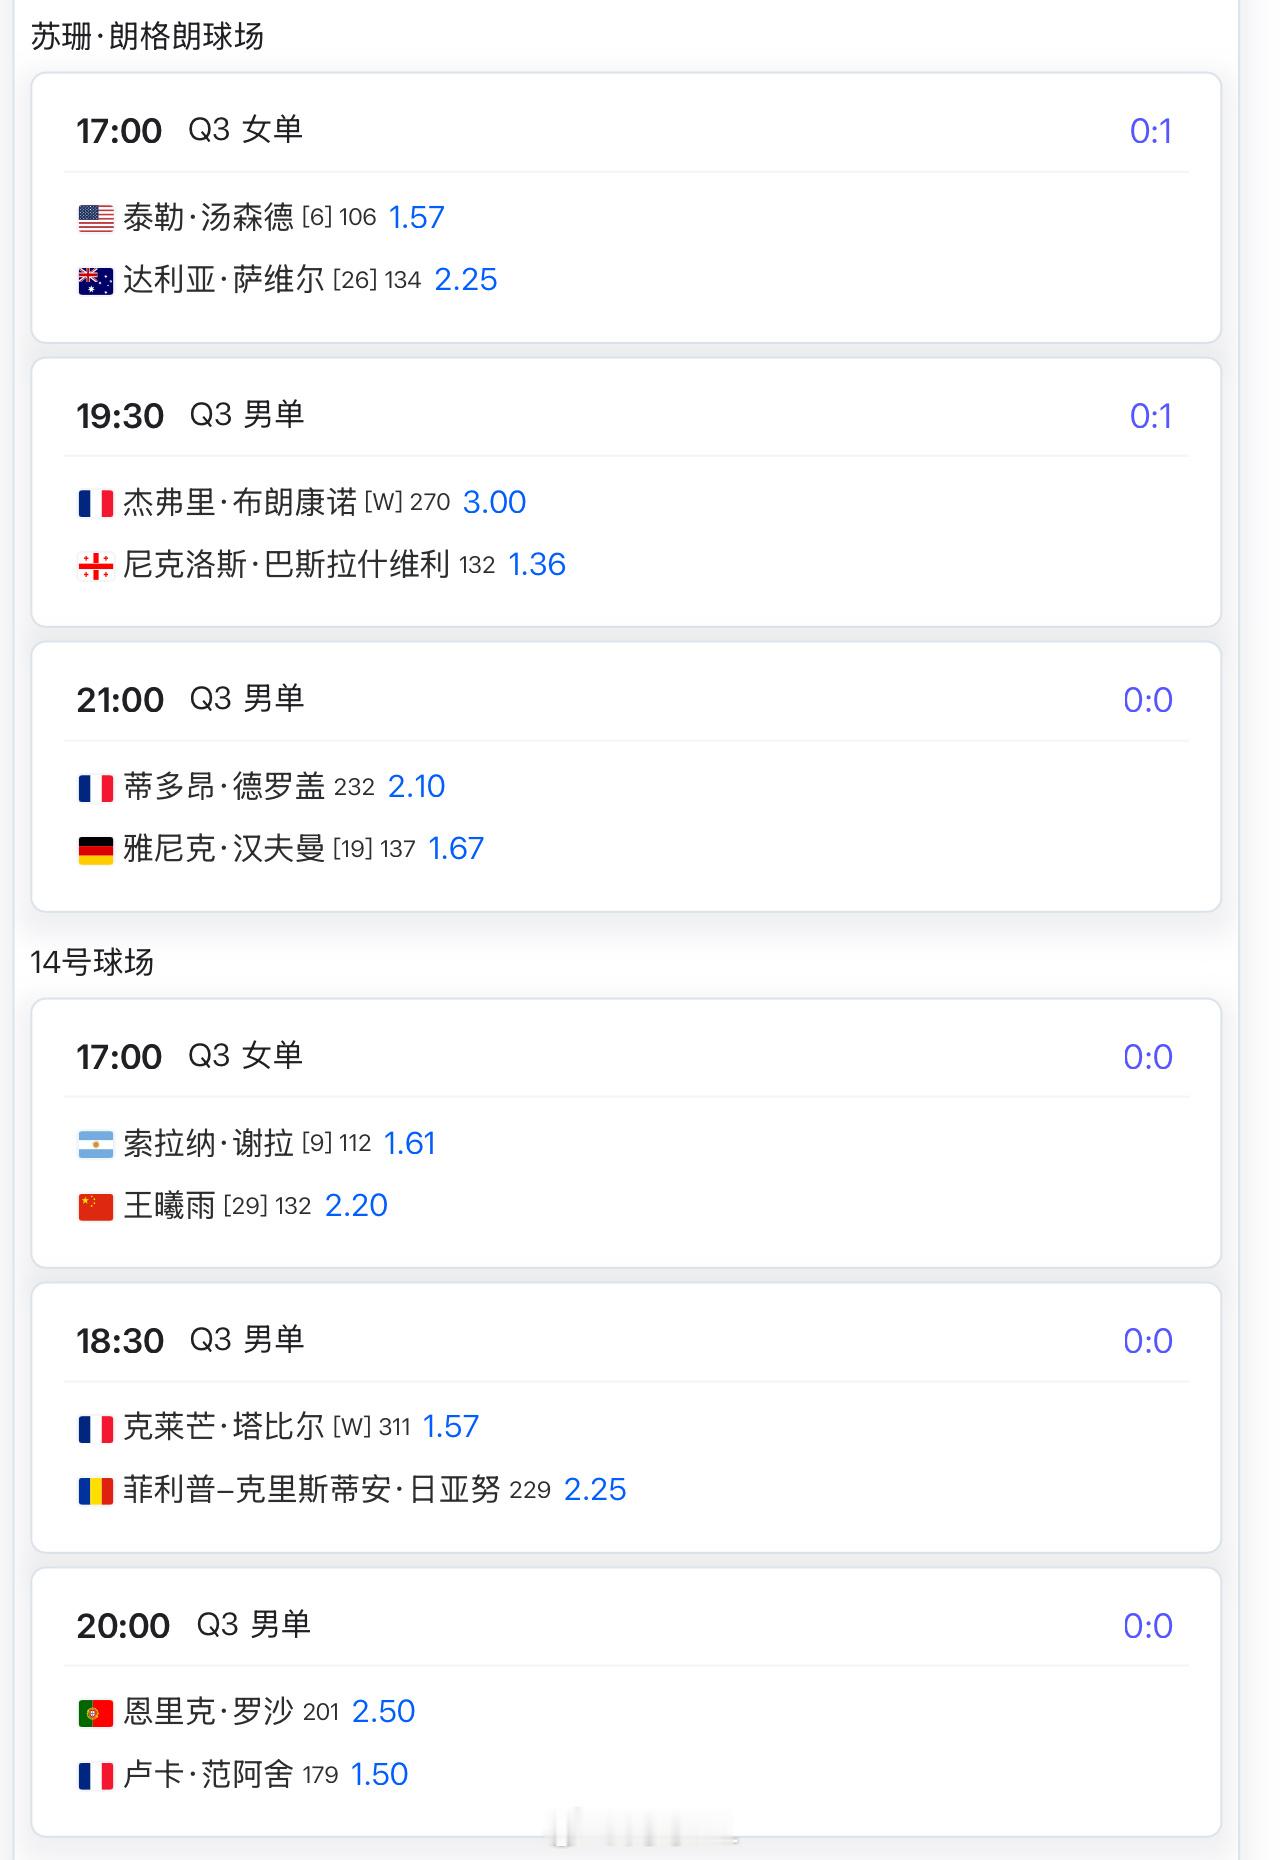
Task: Click the Georgian flag beside 尼克洛斯·巴斯拉什维利
Action: (x=96, y=566)
